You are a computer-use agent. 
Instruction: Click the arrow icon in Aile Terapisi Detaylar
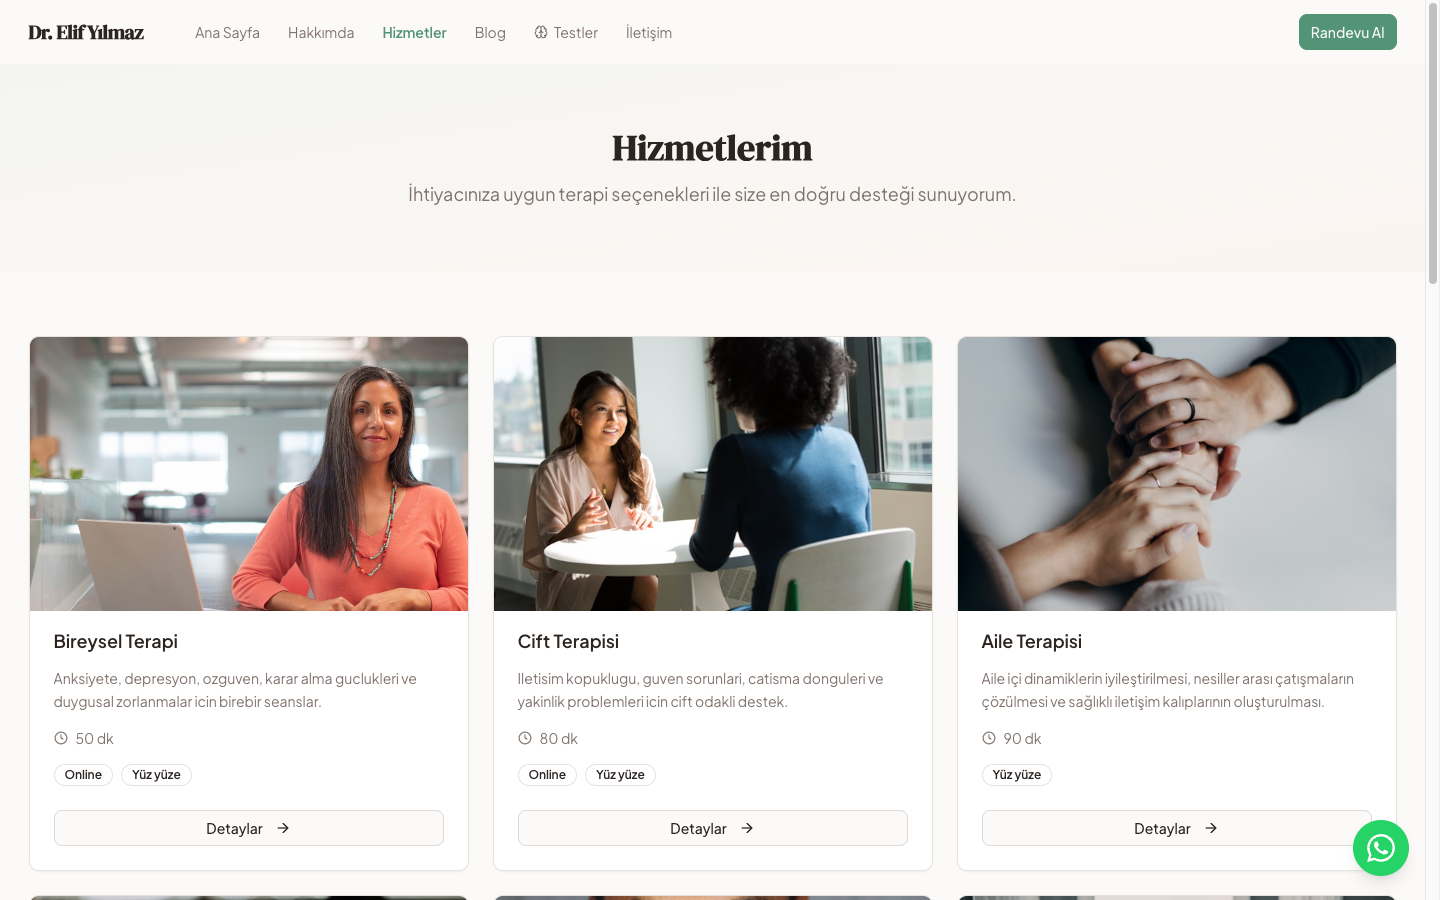pos(1211,828)
